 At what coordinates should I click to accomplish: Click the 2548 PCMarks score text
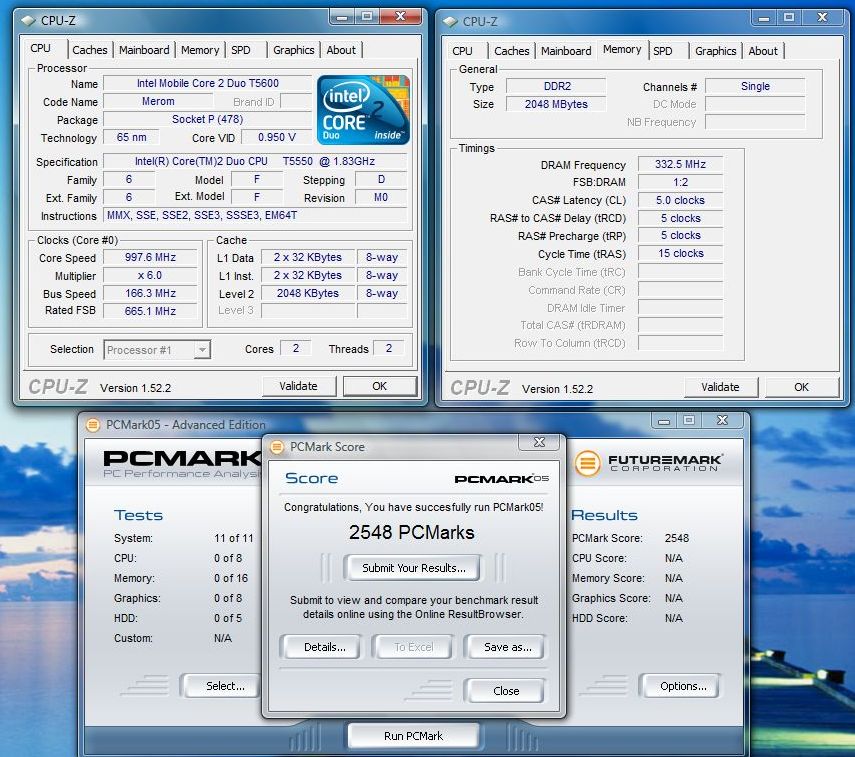[x=412, y=532]
